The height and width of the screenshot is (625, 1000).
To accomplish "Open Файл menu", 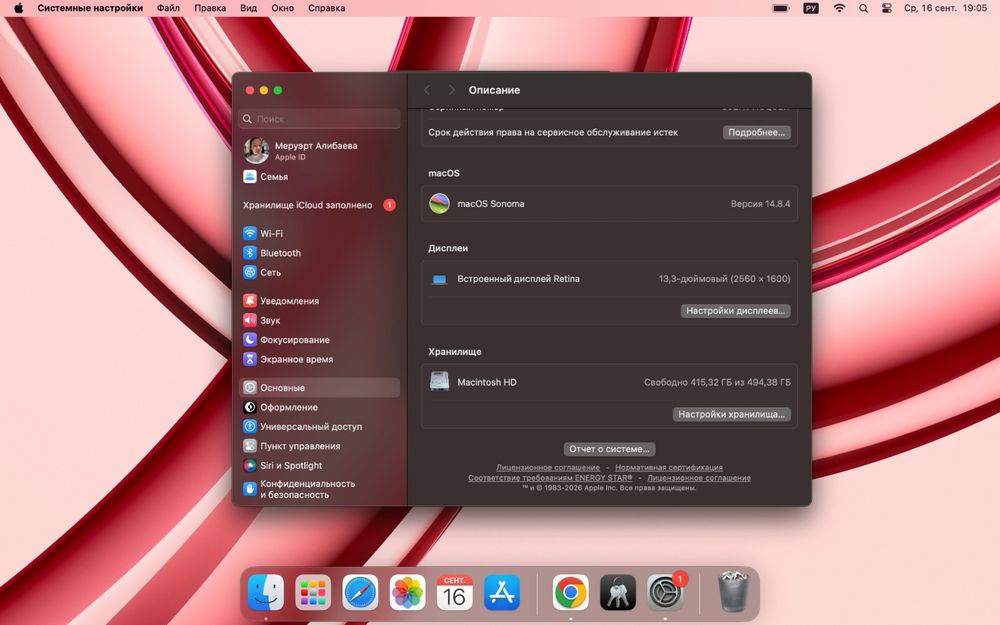I will 168,8.
